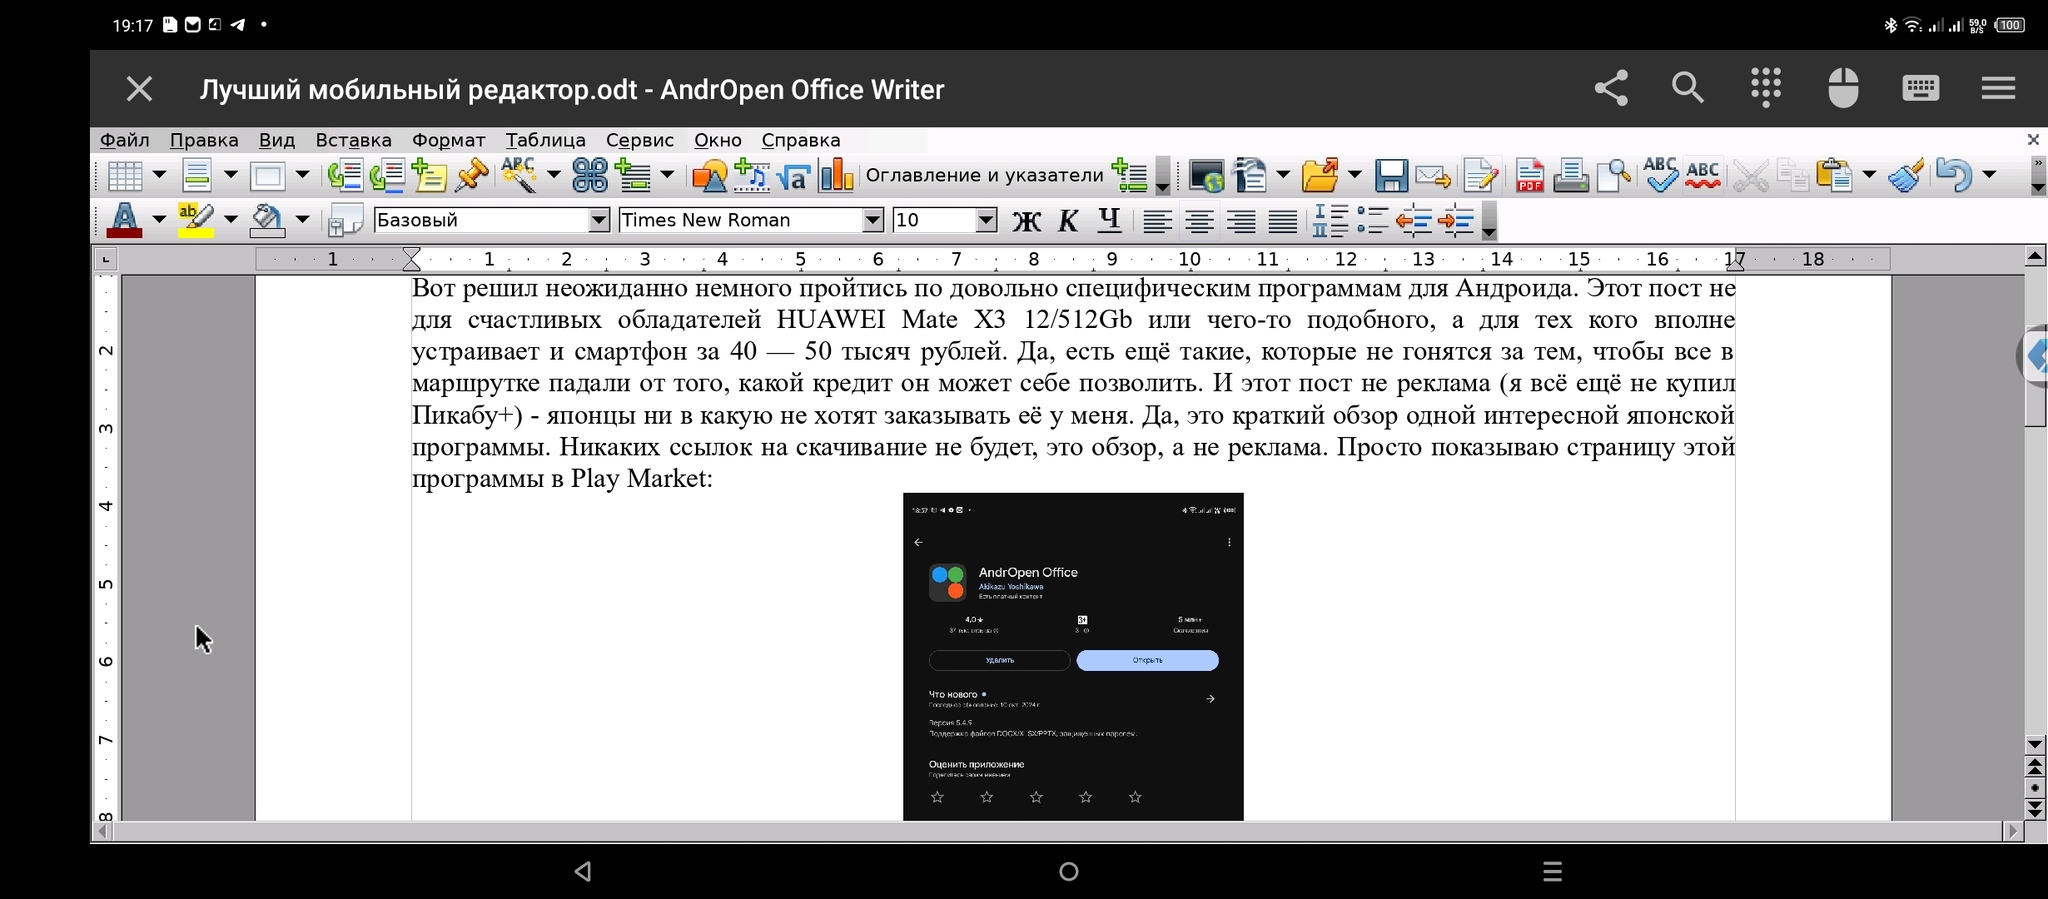
Task: Decrease paragraph indent
Action: pos(1414,220)
